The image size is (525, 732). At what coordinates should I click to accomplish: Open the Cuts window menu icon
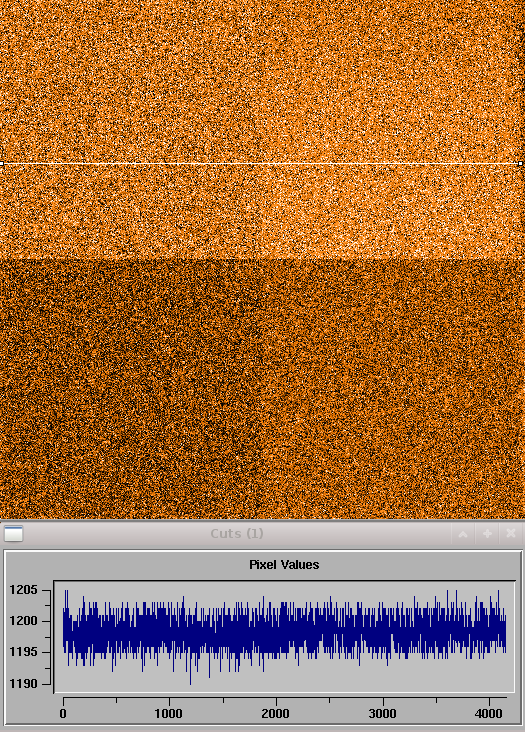(13, 534)
